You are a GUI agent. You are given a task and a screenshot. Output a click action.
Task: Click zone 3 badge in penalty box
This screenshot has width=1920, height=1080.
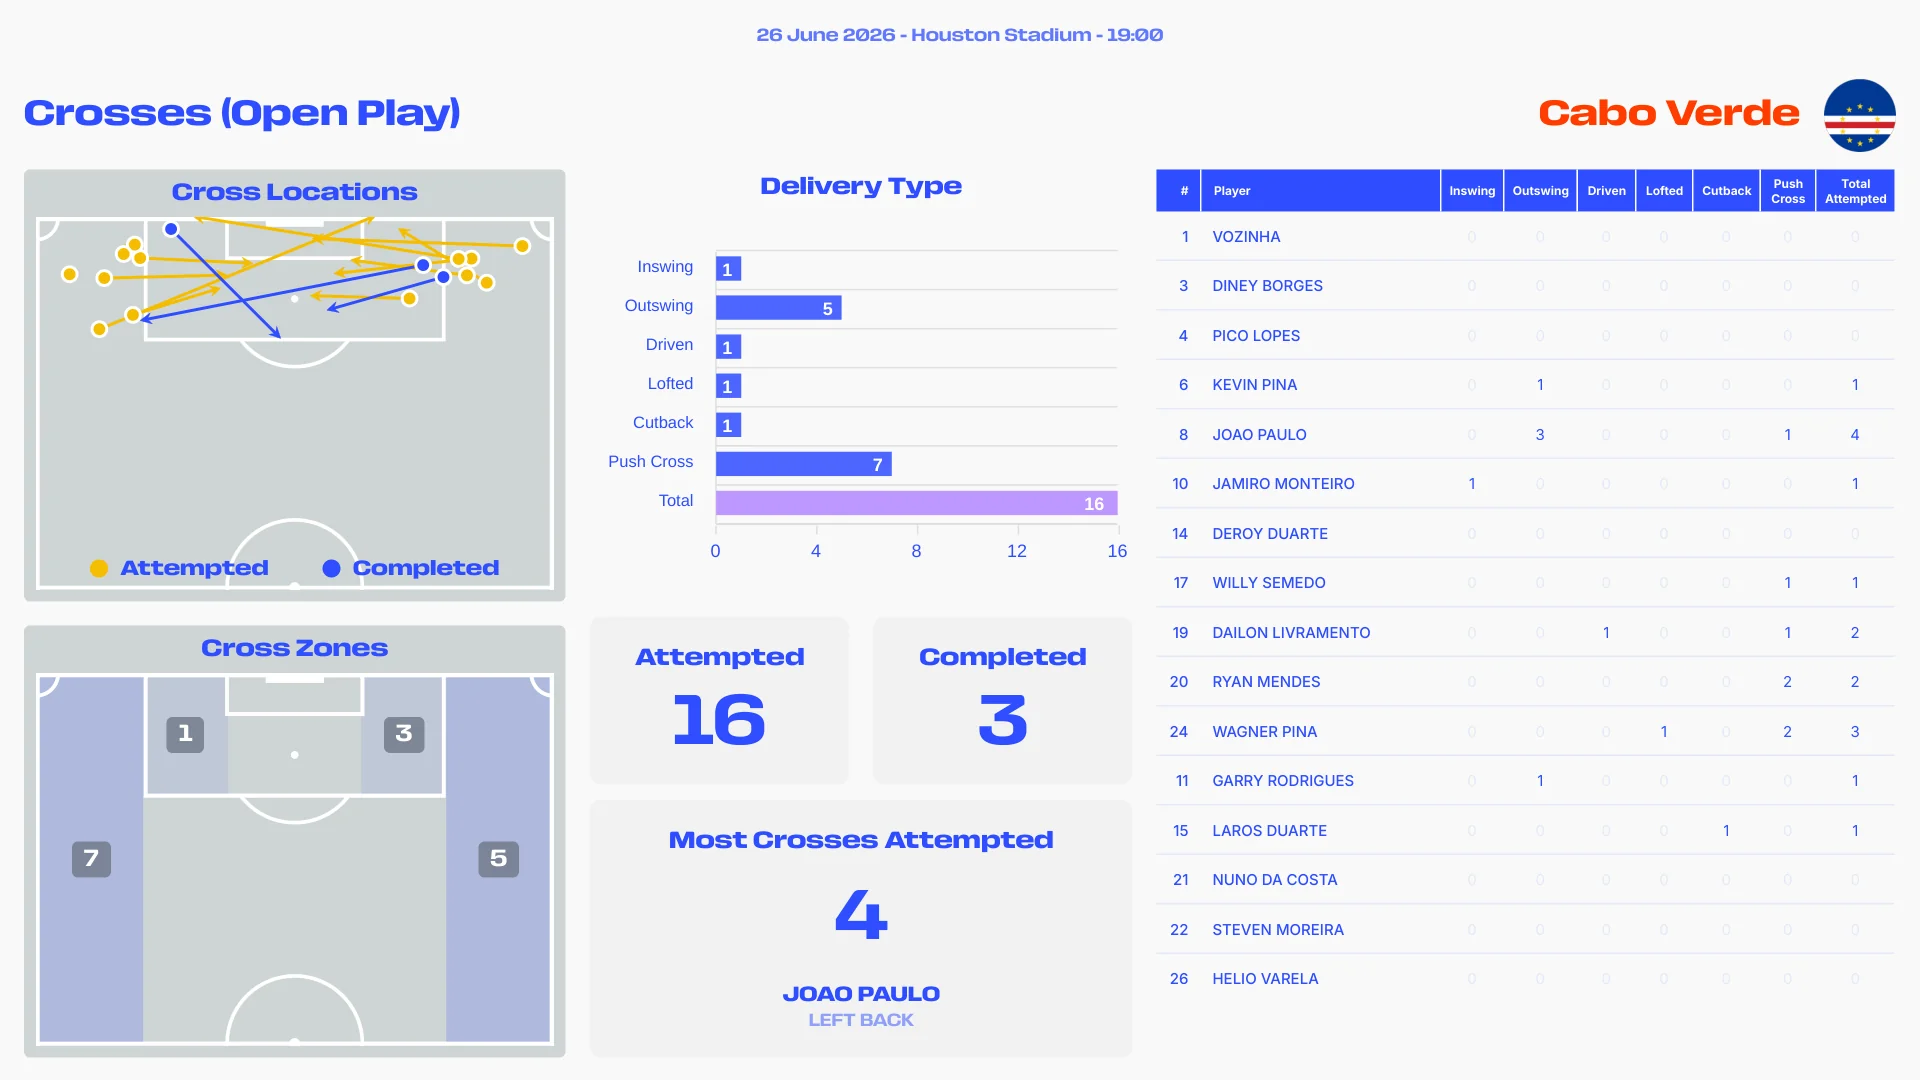point(404,734)
